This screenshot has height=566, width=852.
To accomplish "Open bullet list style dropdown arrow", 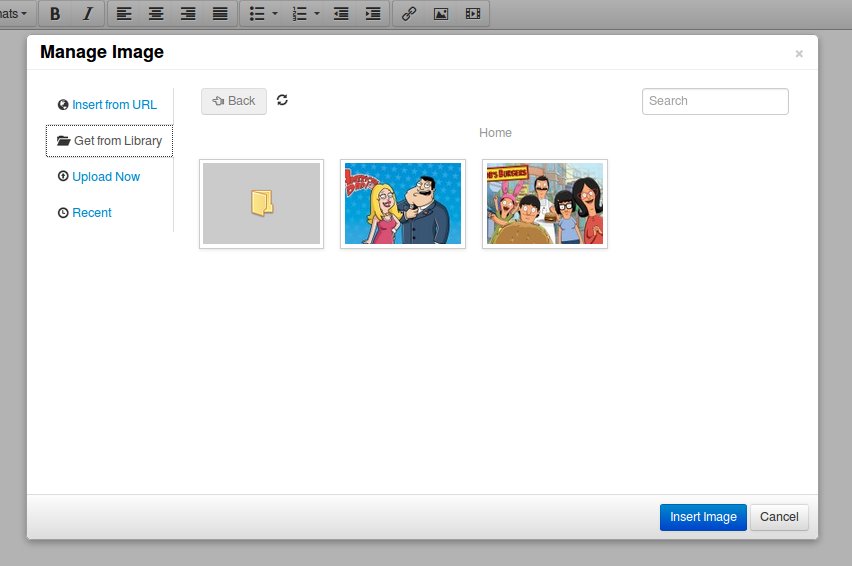I will [275, 14].
